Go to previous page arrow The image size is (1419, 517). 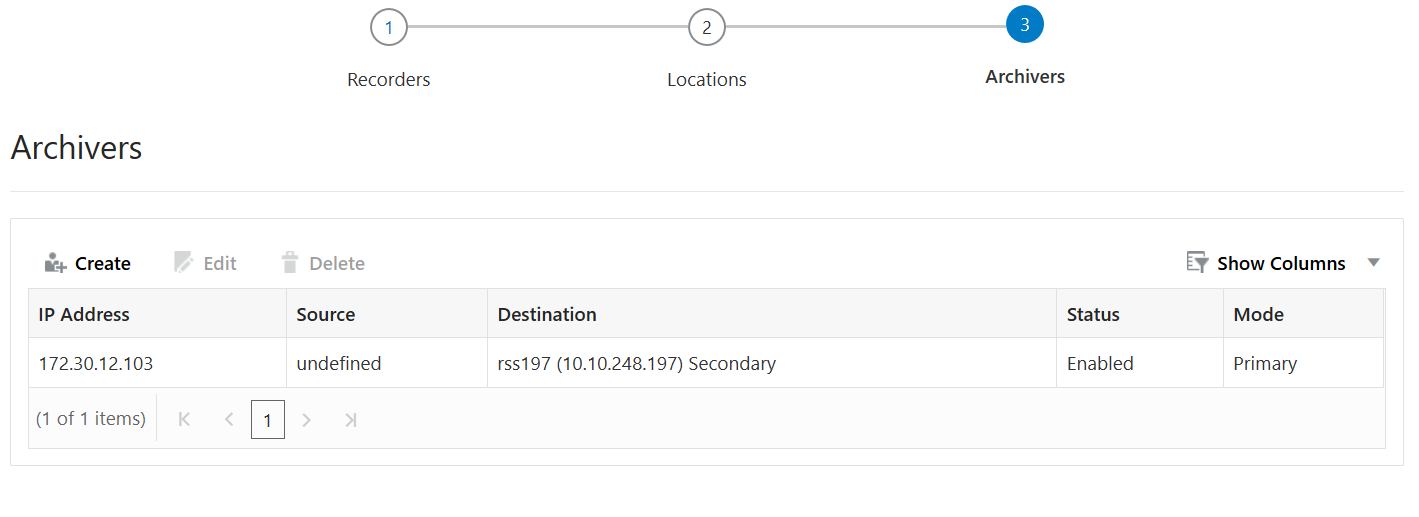[229, 420]
